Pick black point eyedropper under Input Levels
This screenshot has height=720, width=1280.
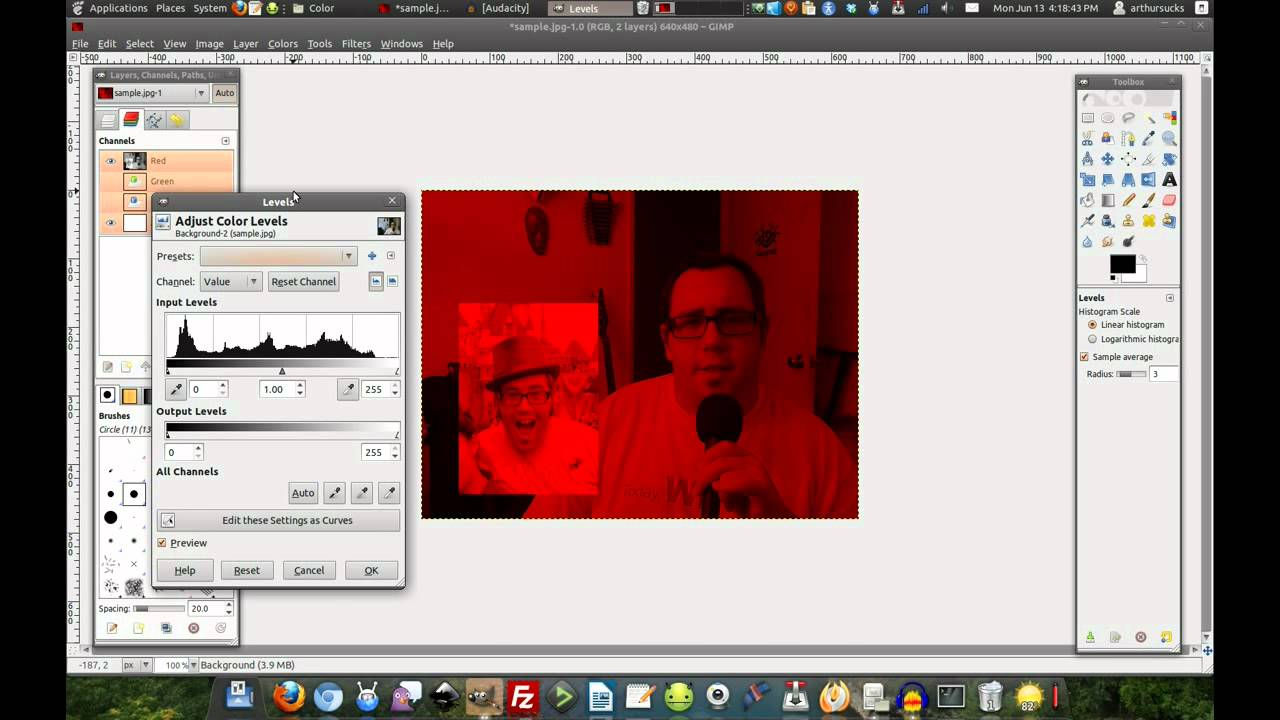tap(175, 389)
